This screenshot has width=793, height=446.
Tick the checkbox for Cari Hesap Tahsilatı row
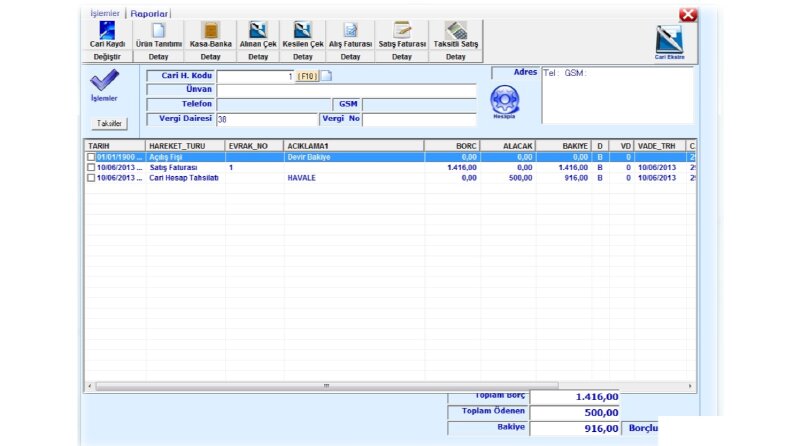coord(91,178)
